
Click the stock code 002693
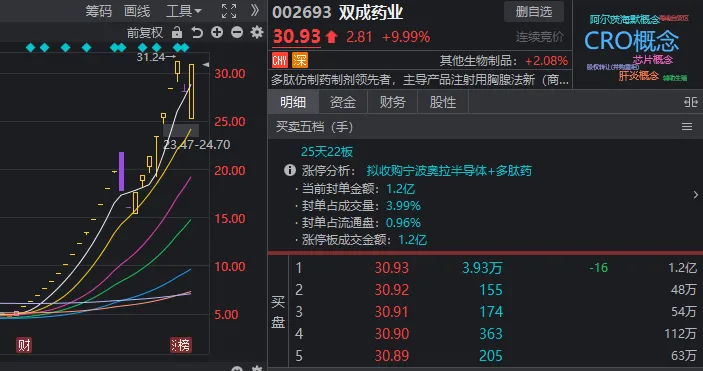coord(301,13)
